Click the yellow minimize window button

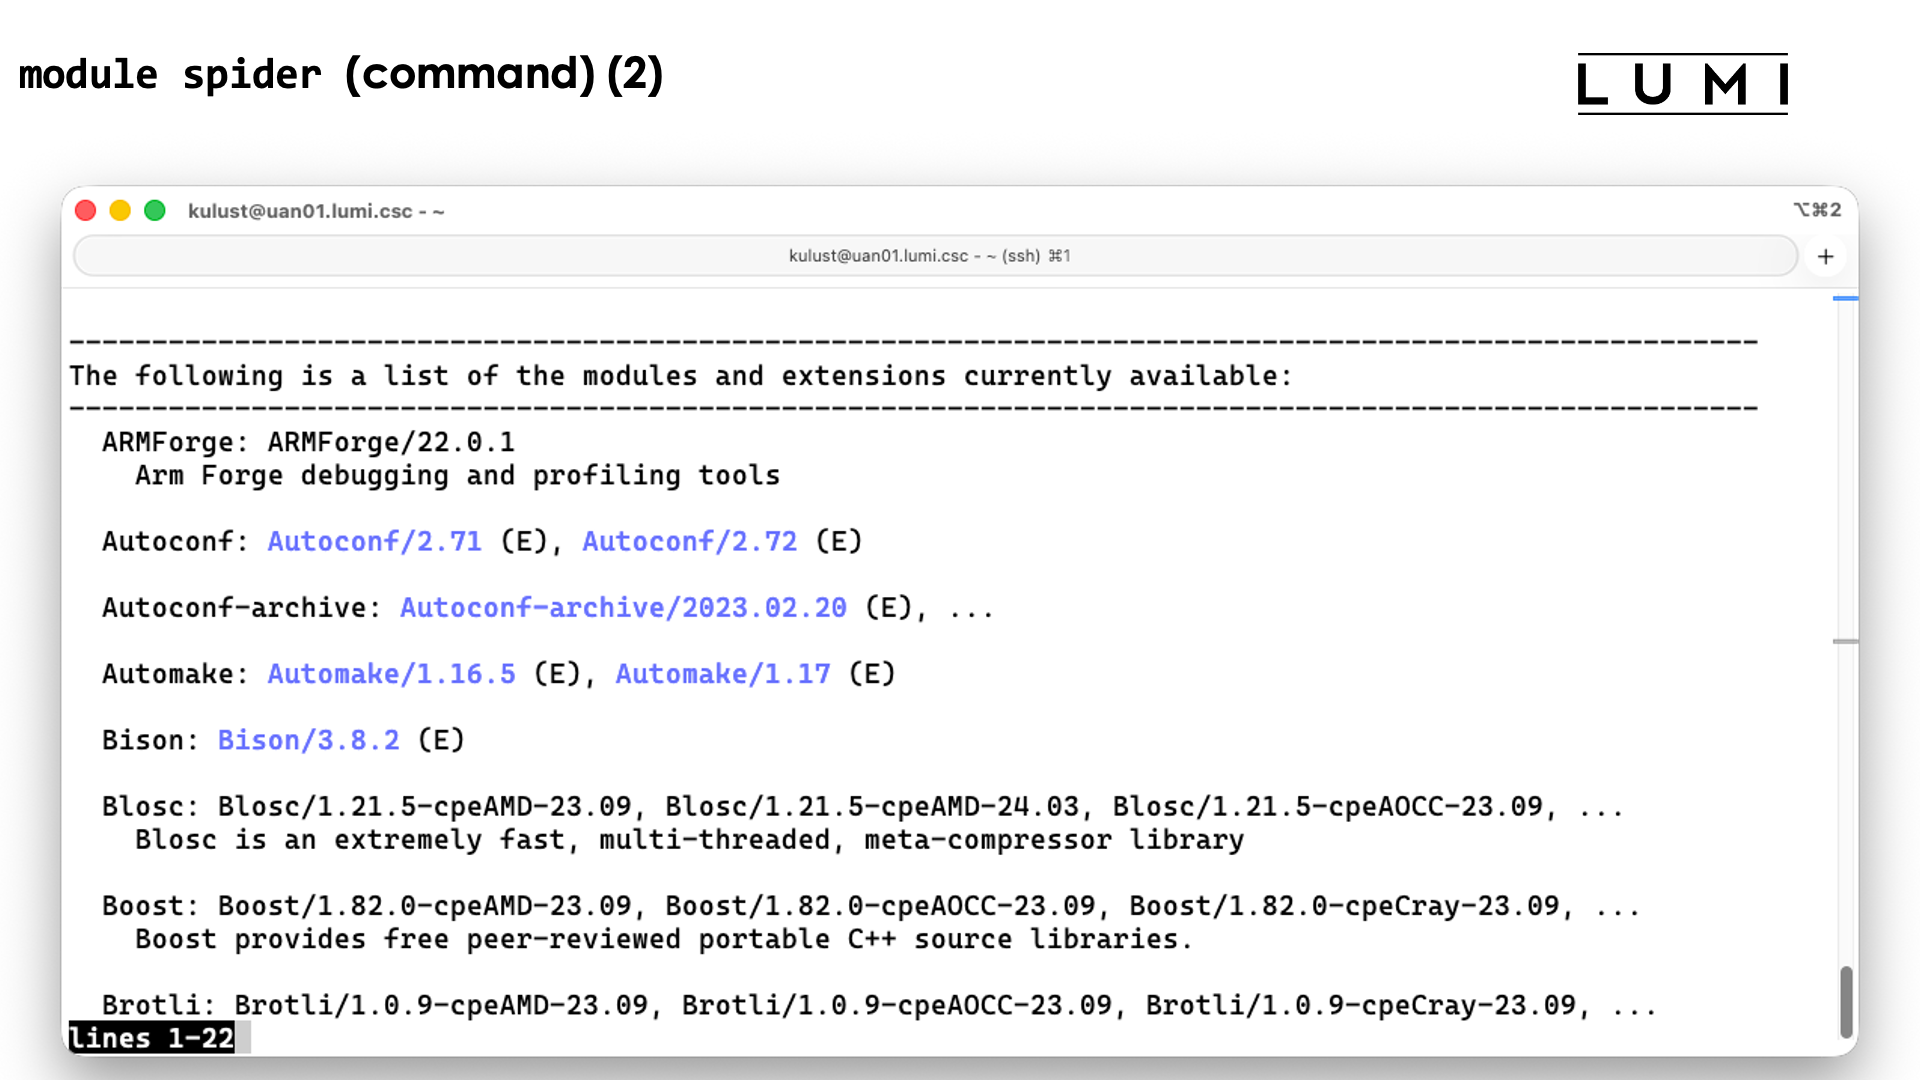tap(120, 211)
